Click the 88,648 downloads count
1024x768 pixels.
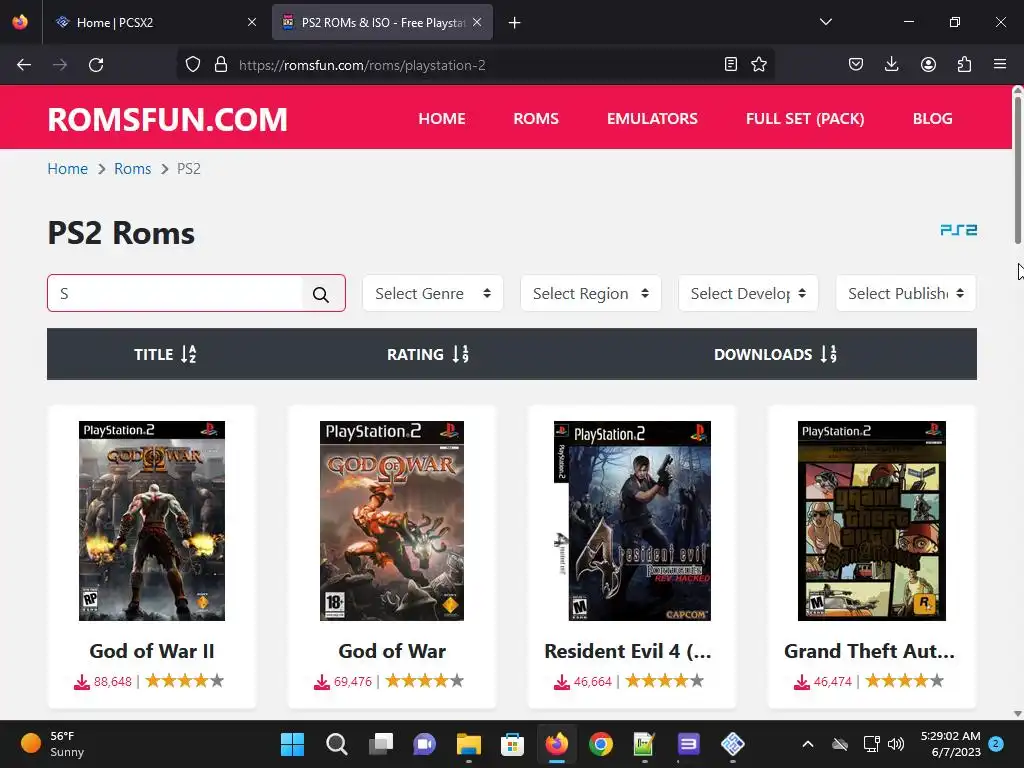click(112, 681)
